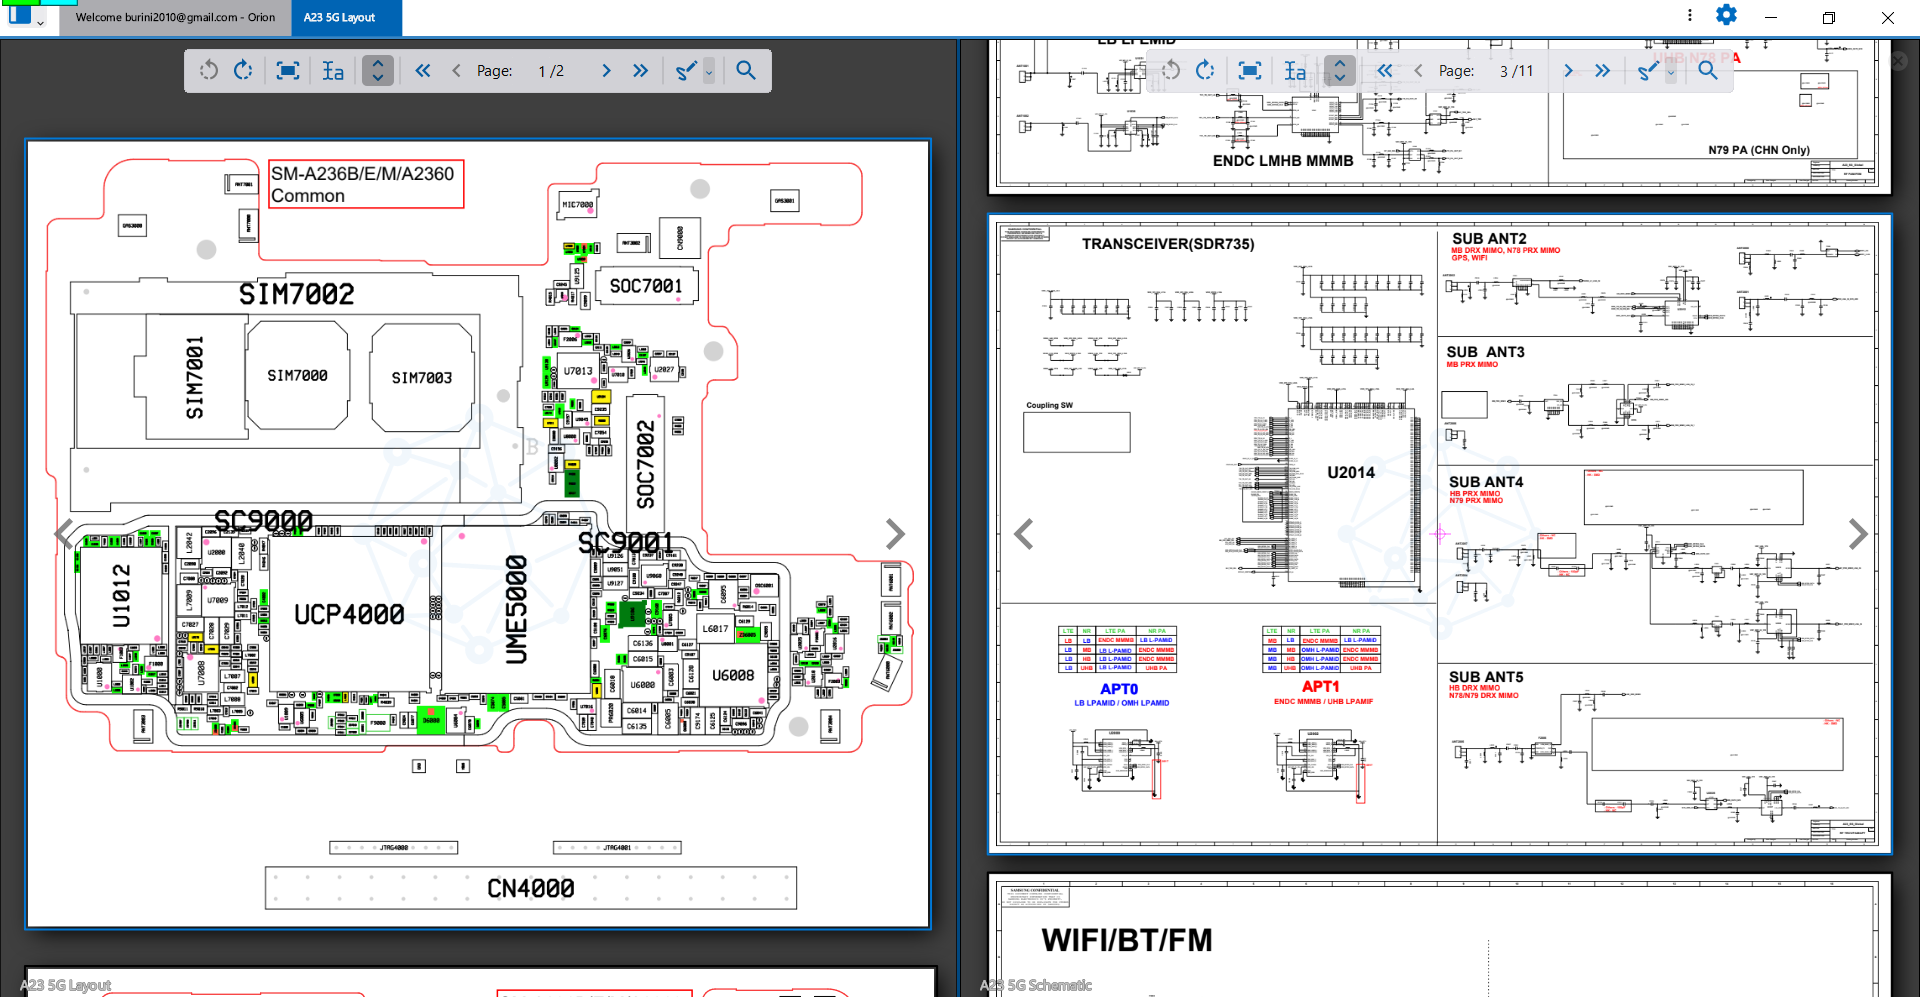Jump to first page in left layout toolbar
Image resolution: width=1920 pixels, height=997 pixels.
pos(423,71)
